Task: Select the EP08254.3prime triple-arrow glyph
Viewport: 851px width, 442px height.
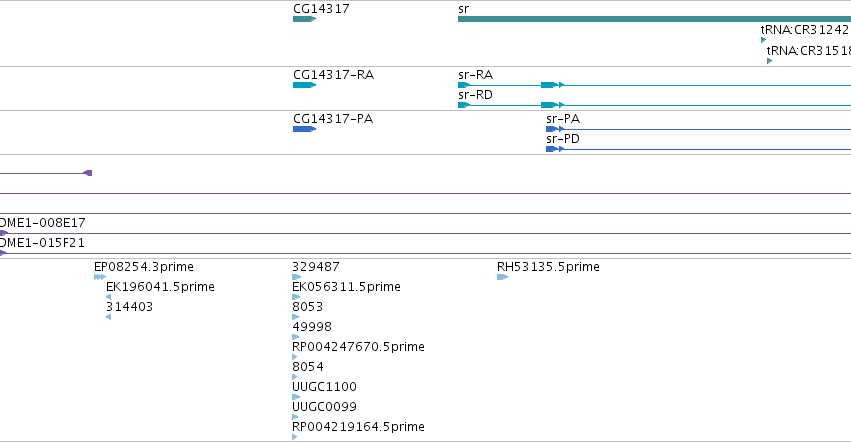Action: (100, 277)
